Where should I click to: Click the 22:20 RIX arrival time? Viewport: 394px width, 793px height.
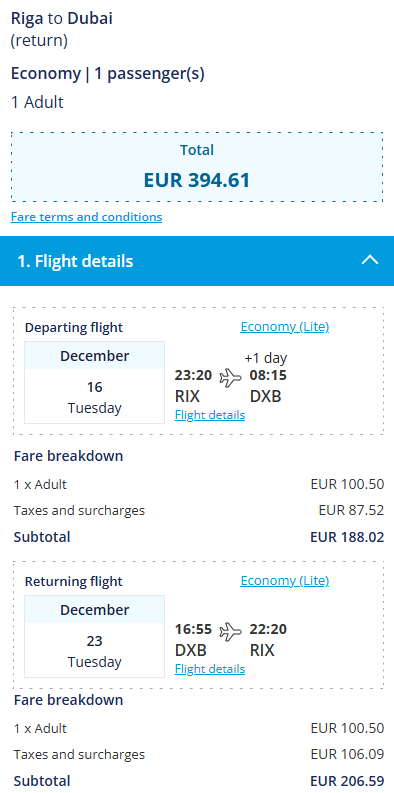[x=268, y=639]
